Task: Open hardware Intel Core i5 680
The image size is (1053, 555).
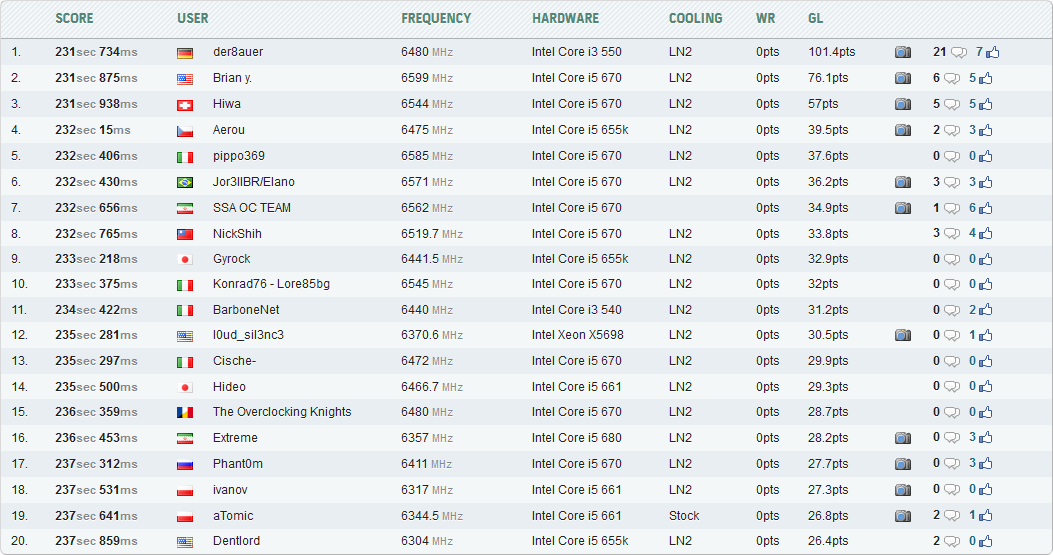Action: (x=577, y=437)
